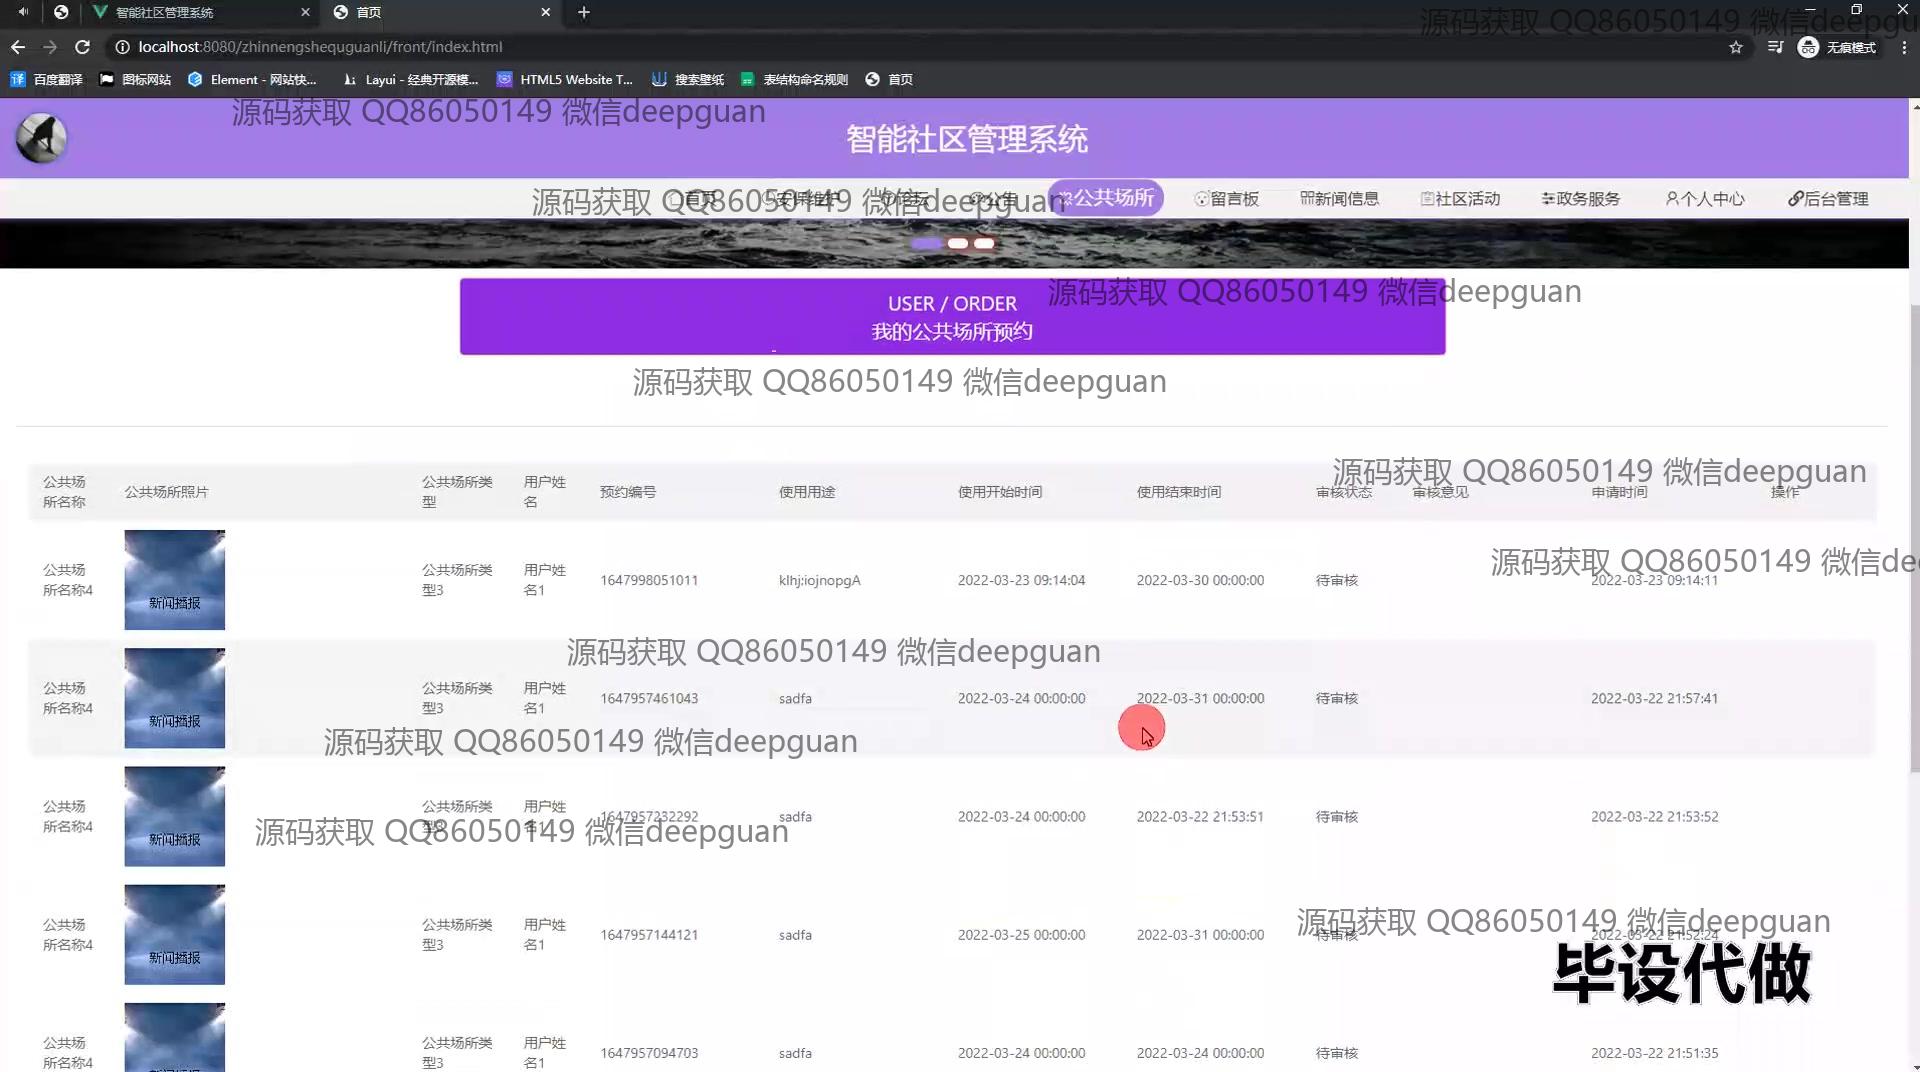Click the site logo avatar
Image resolution: width=1920 pixels, height=1072 pixels.
click(41, 138)
